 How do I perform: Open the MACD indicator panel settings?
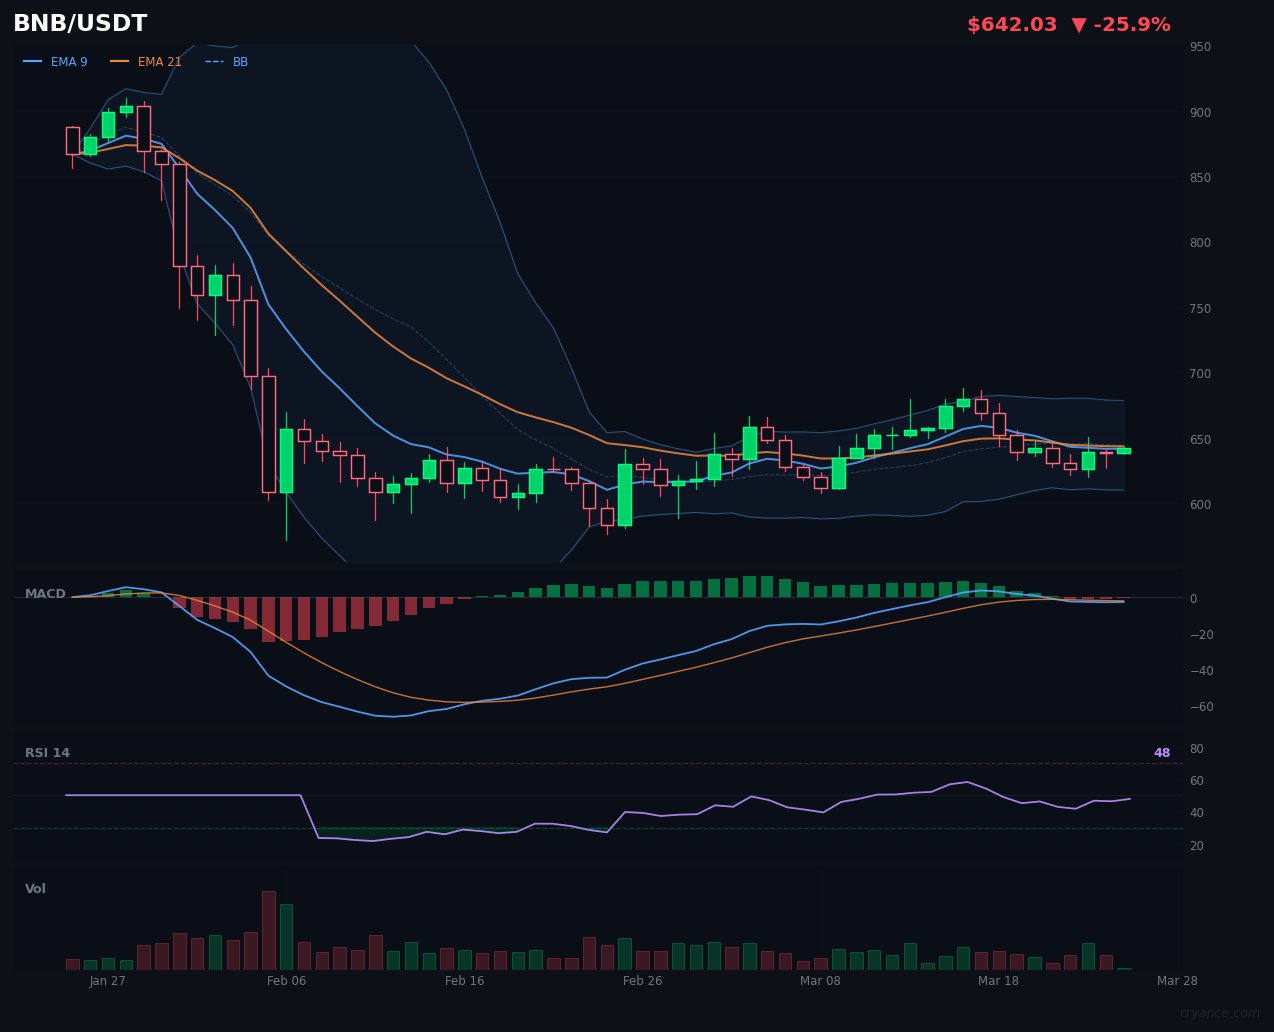click(x=44, y=593)
